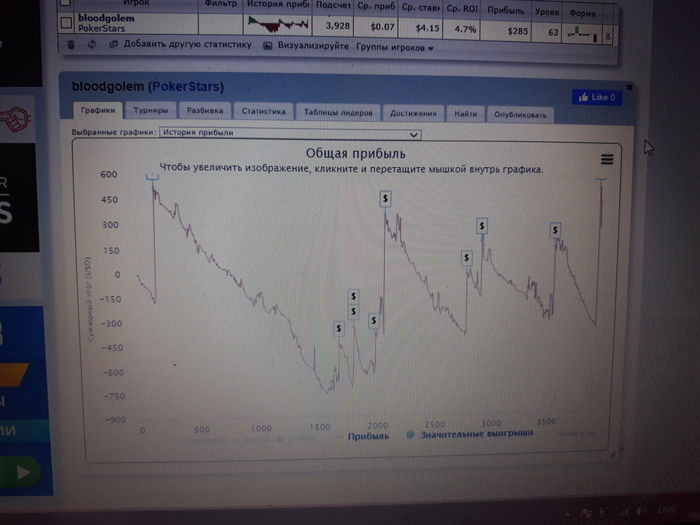
Task: Go to the Таблицы лидеров tab
Action: pos(338,112)
